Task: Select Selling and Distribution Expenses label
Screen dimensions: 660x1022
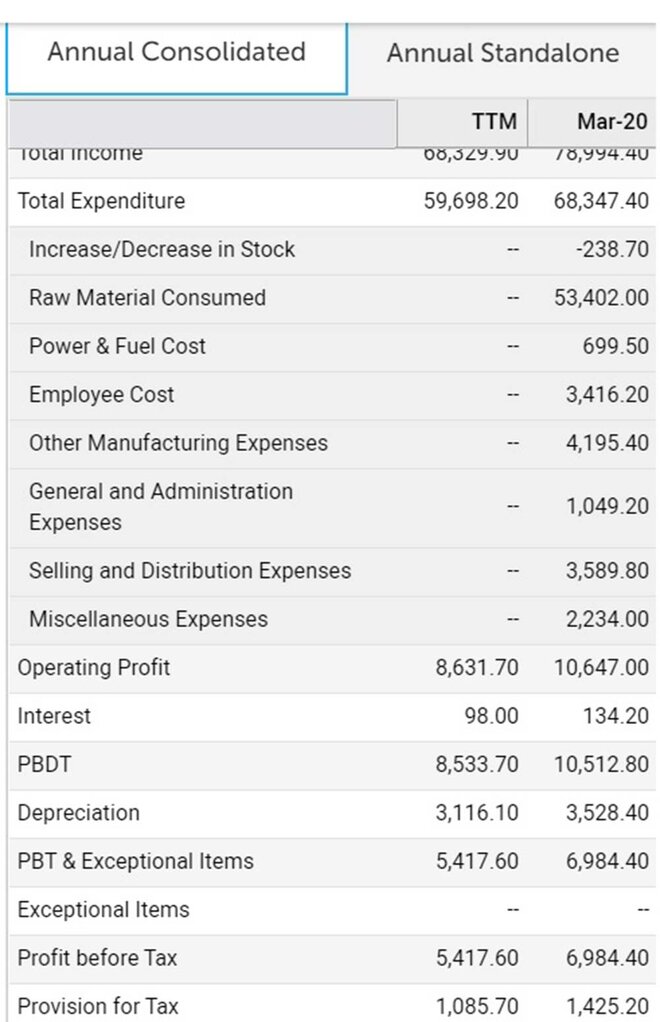Action: pyautogui.click(x=190, y=571)
